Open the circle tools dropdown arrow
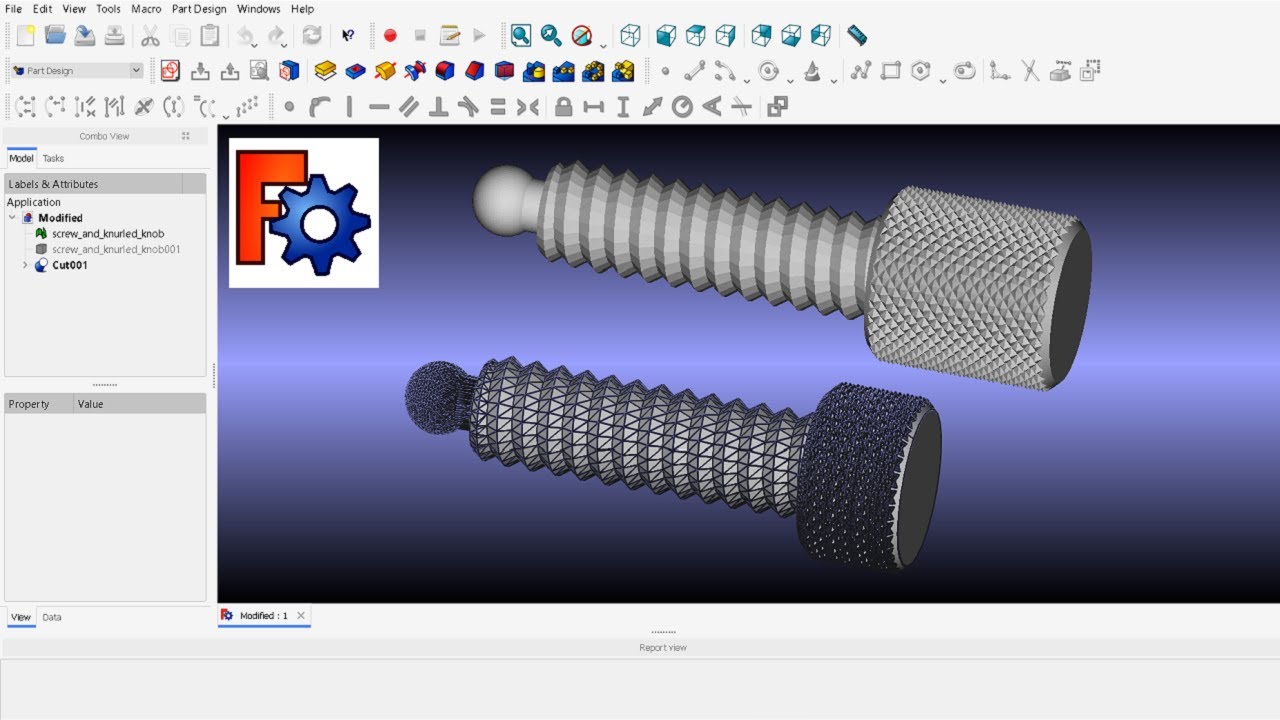 click(790, 80)
